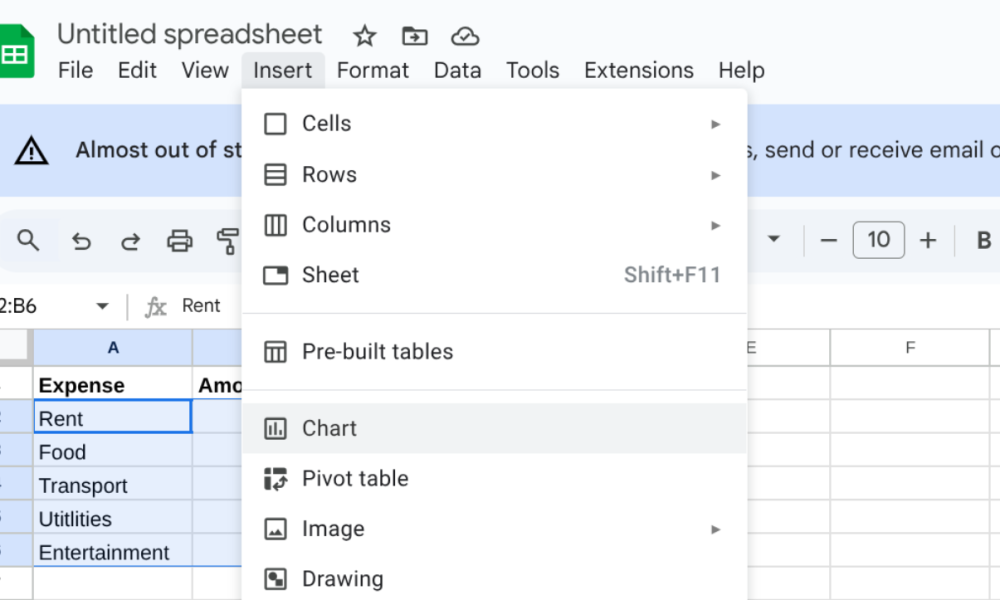Open the Google Sheets home logo

[x=17, y=52]
